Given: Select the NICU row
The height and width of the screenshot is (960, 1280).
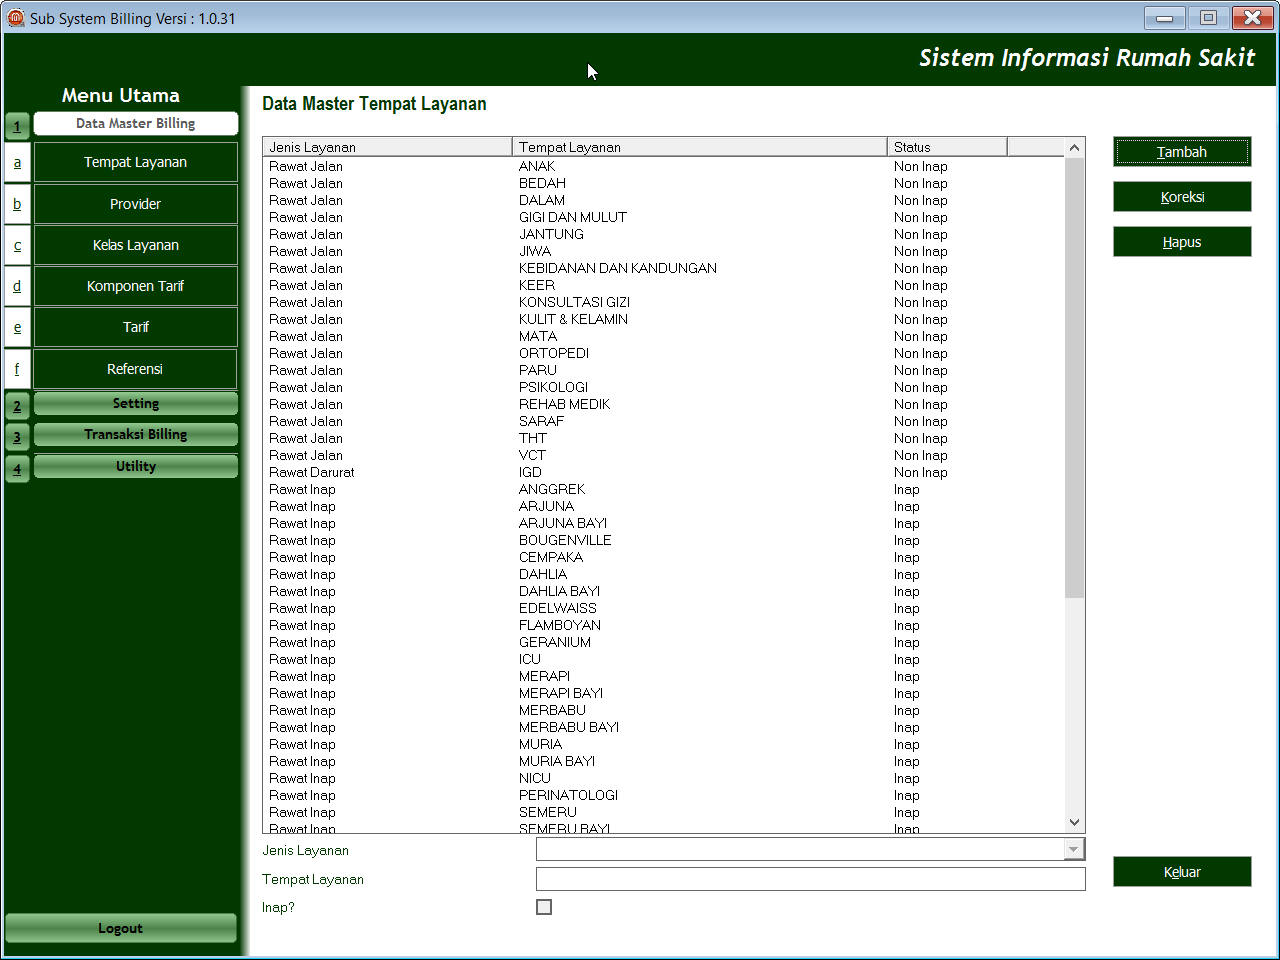Looking at the screenshot, I should tap(664, 778).
